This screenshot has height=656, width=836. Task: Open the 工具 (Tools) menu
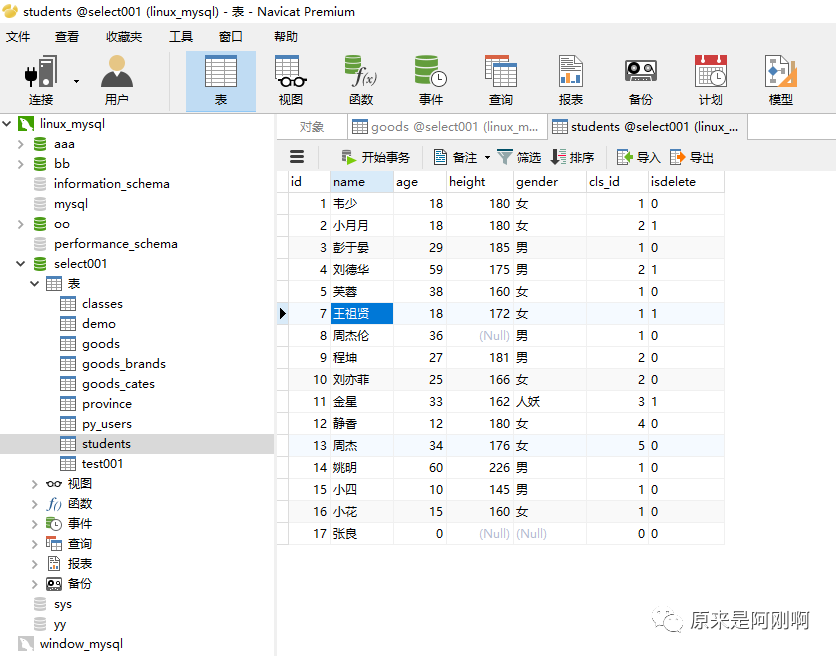coord(181,36)
